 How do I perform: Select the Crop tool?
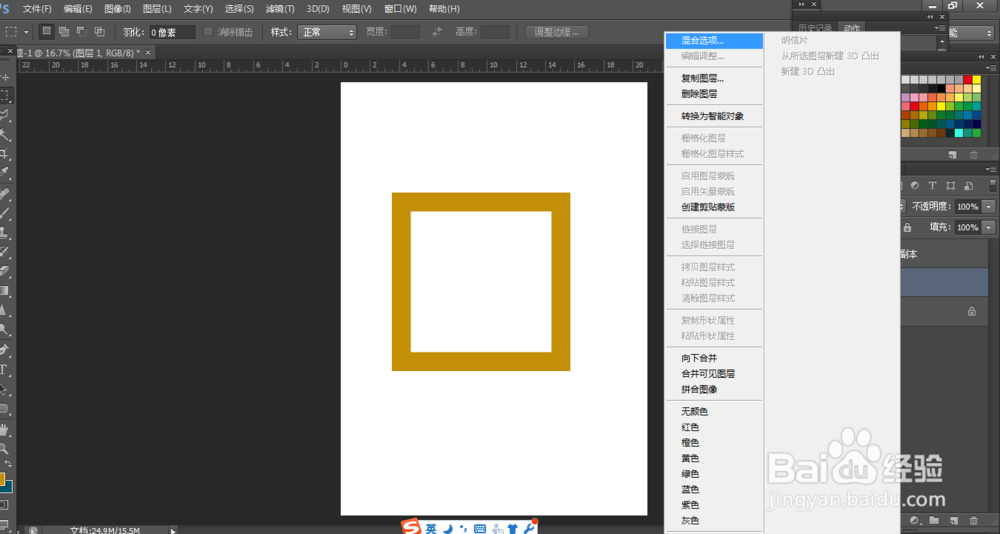[5, 154]
